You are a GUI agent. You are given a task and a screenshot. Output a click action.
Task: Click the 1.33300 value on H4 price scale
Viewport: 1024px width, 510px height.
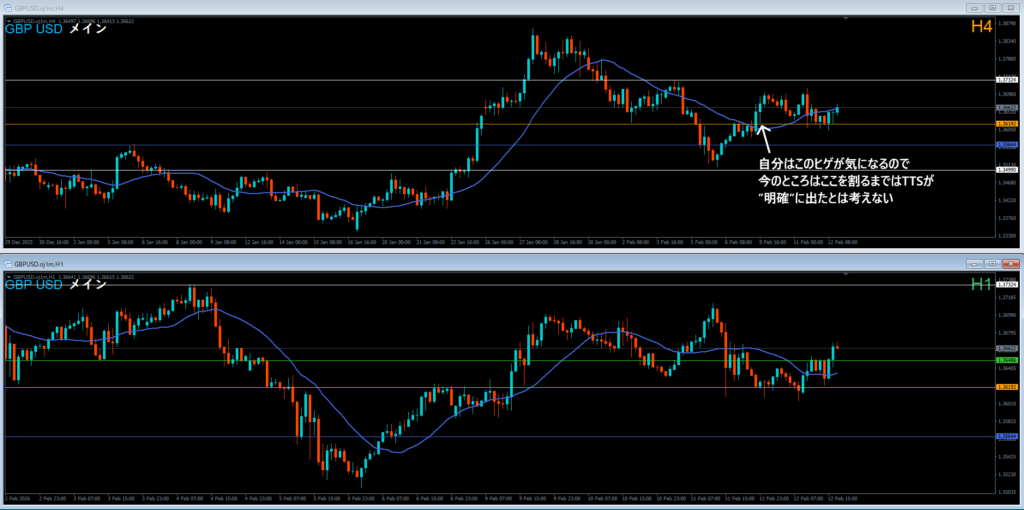[x=1006, y=234]
